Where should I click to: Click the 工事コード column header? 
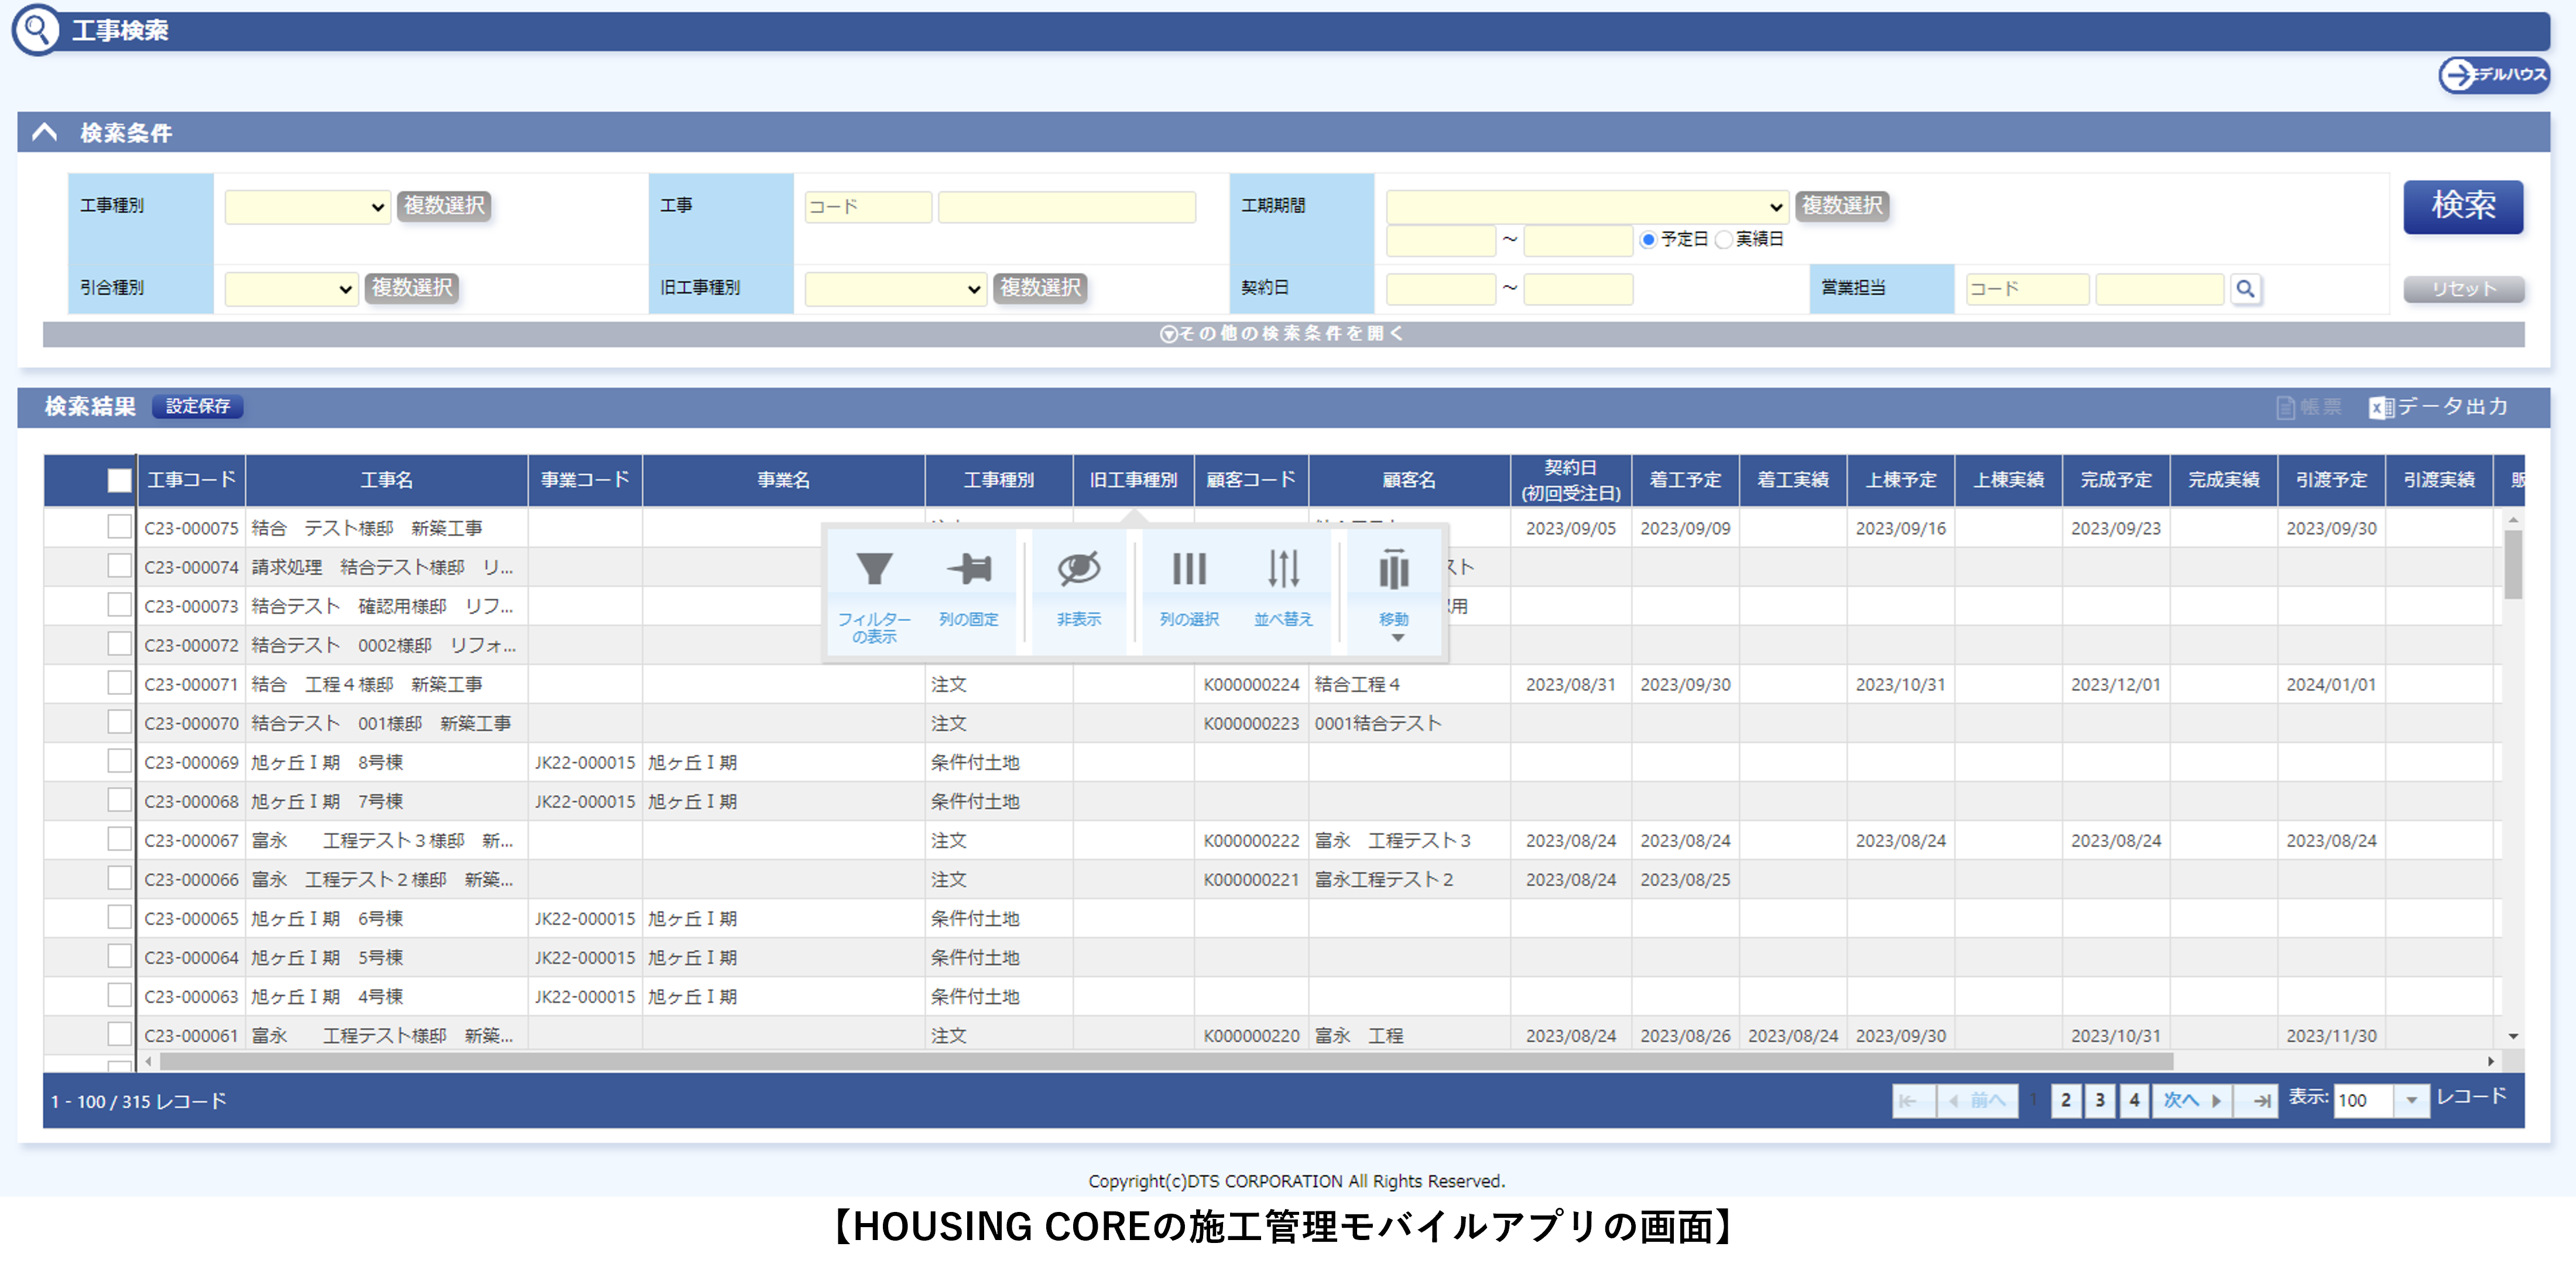click(191, 481)
